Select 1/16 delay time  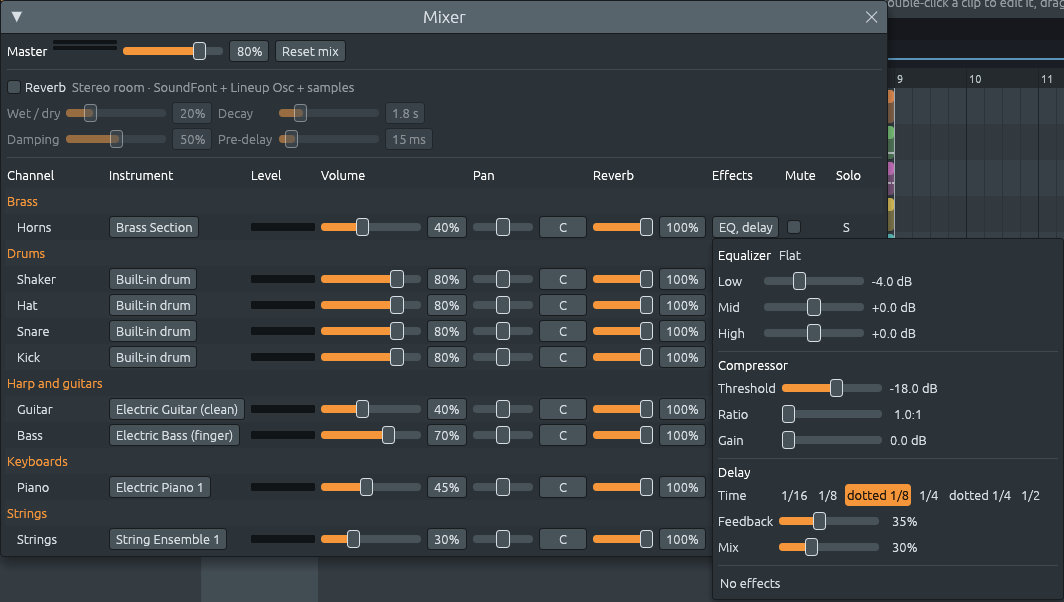794,495
